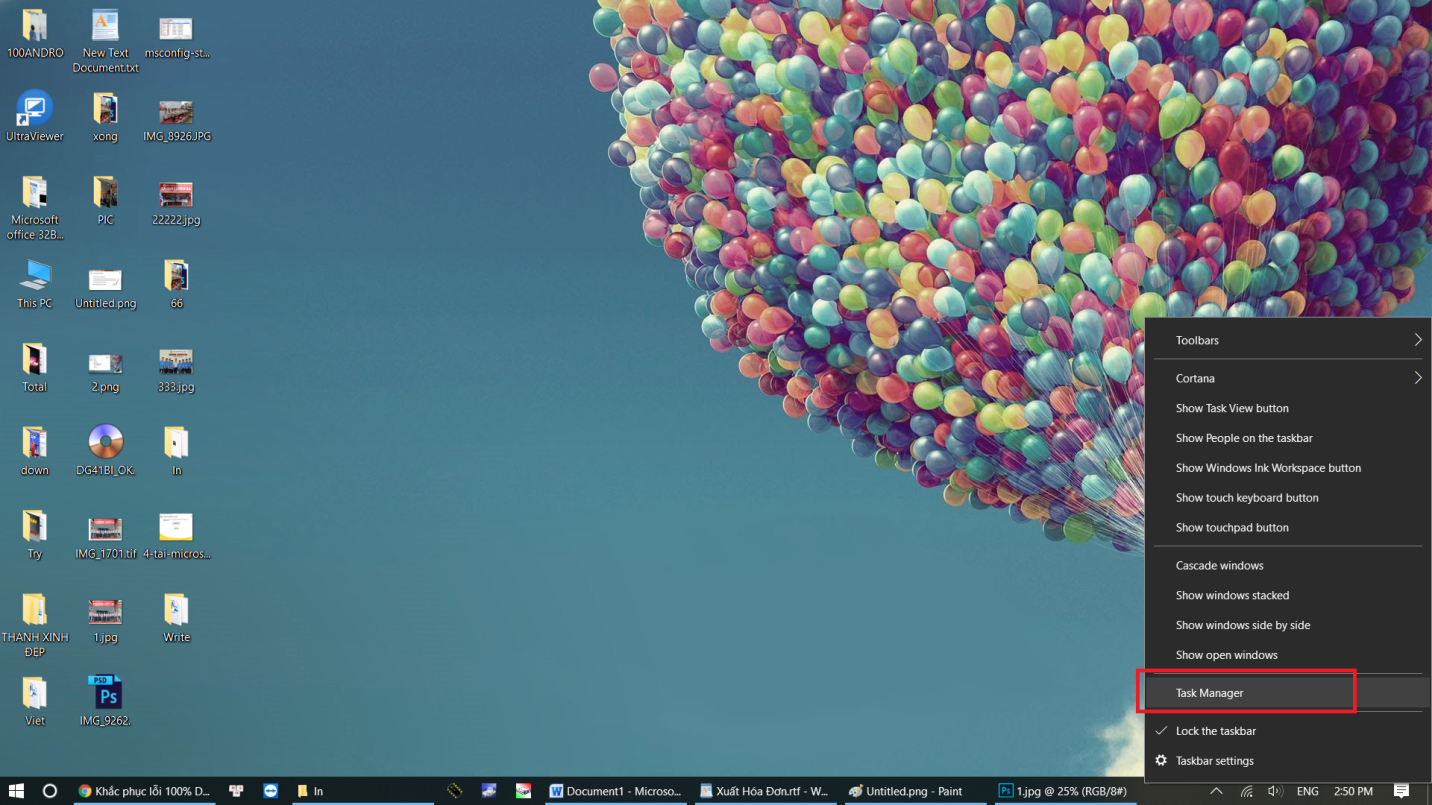
Task: Enable Show touch keyboard button
Action: [1288, 498]
